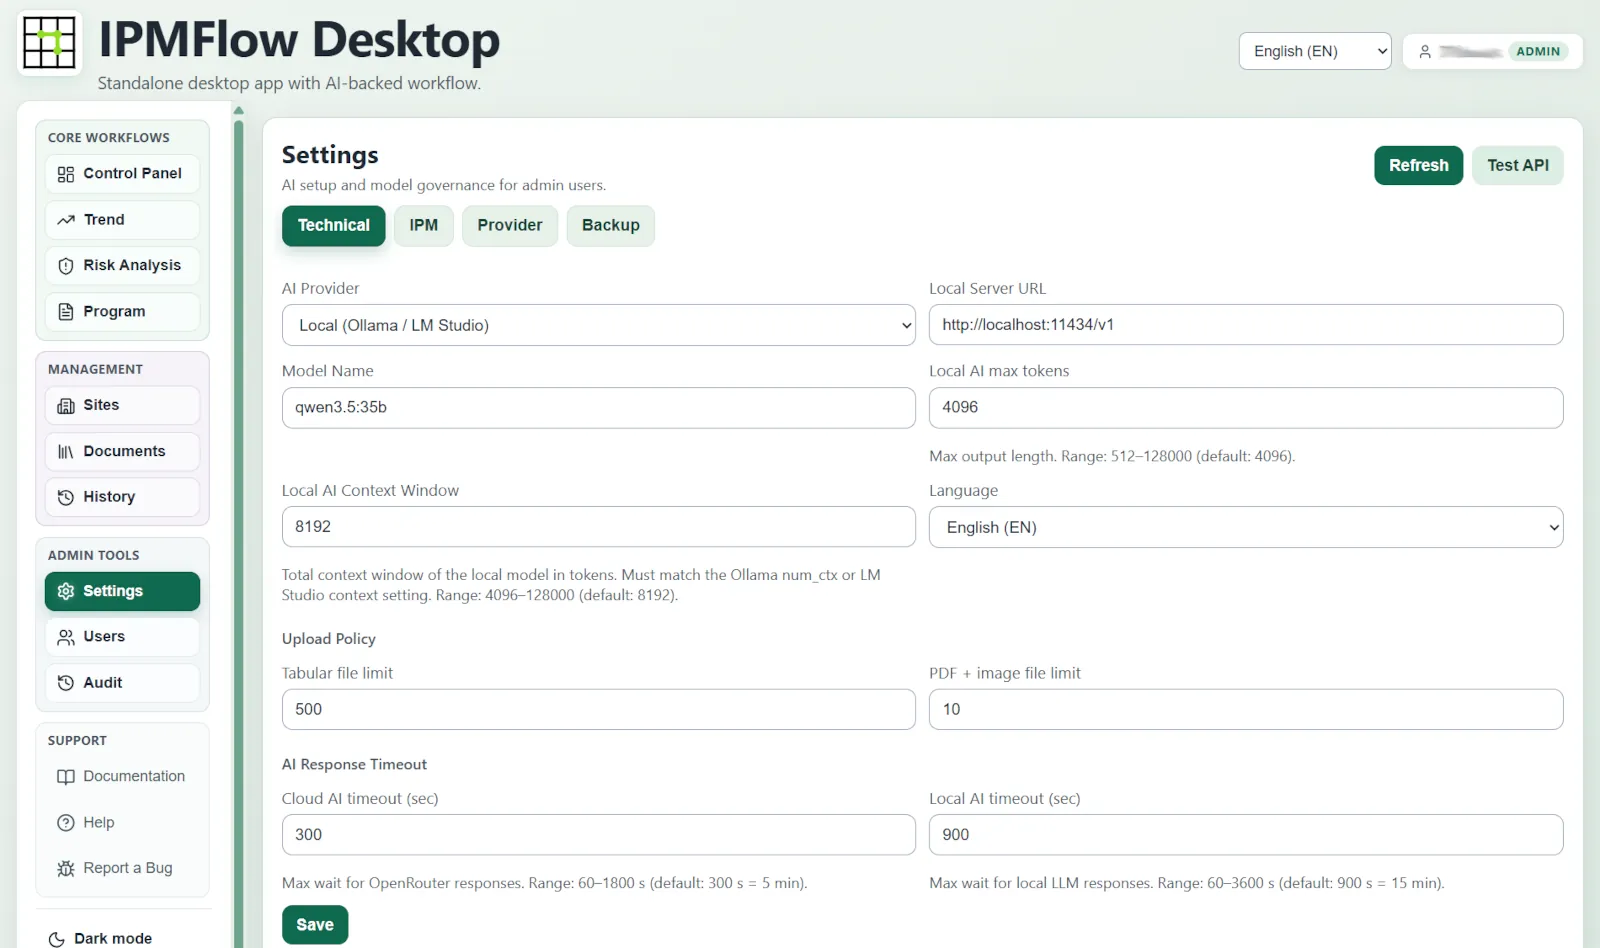The image size is (1600, 948).
Task: Click the IPMFlow grid logo icon
Action: (x=49, y=42)
